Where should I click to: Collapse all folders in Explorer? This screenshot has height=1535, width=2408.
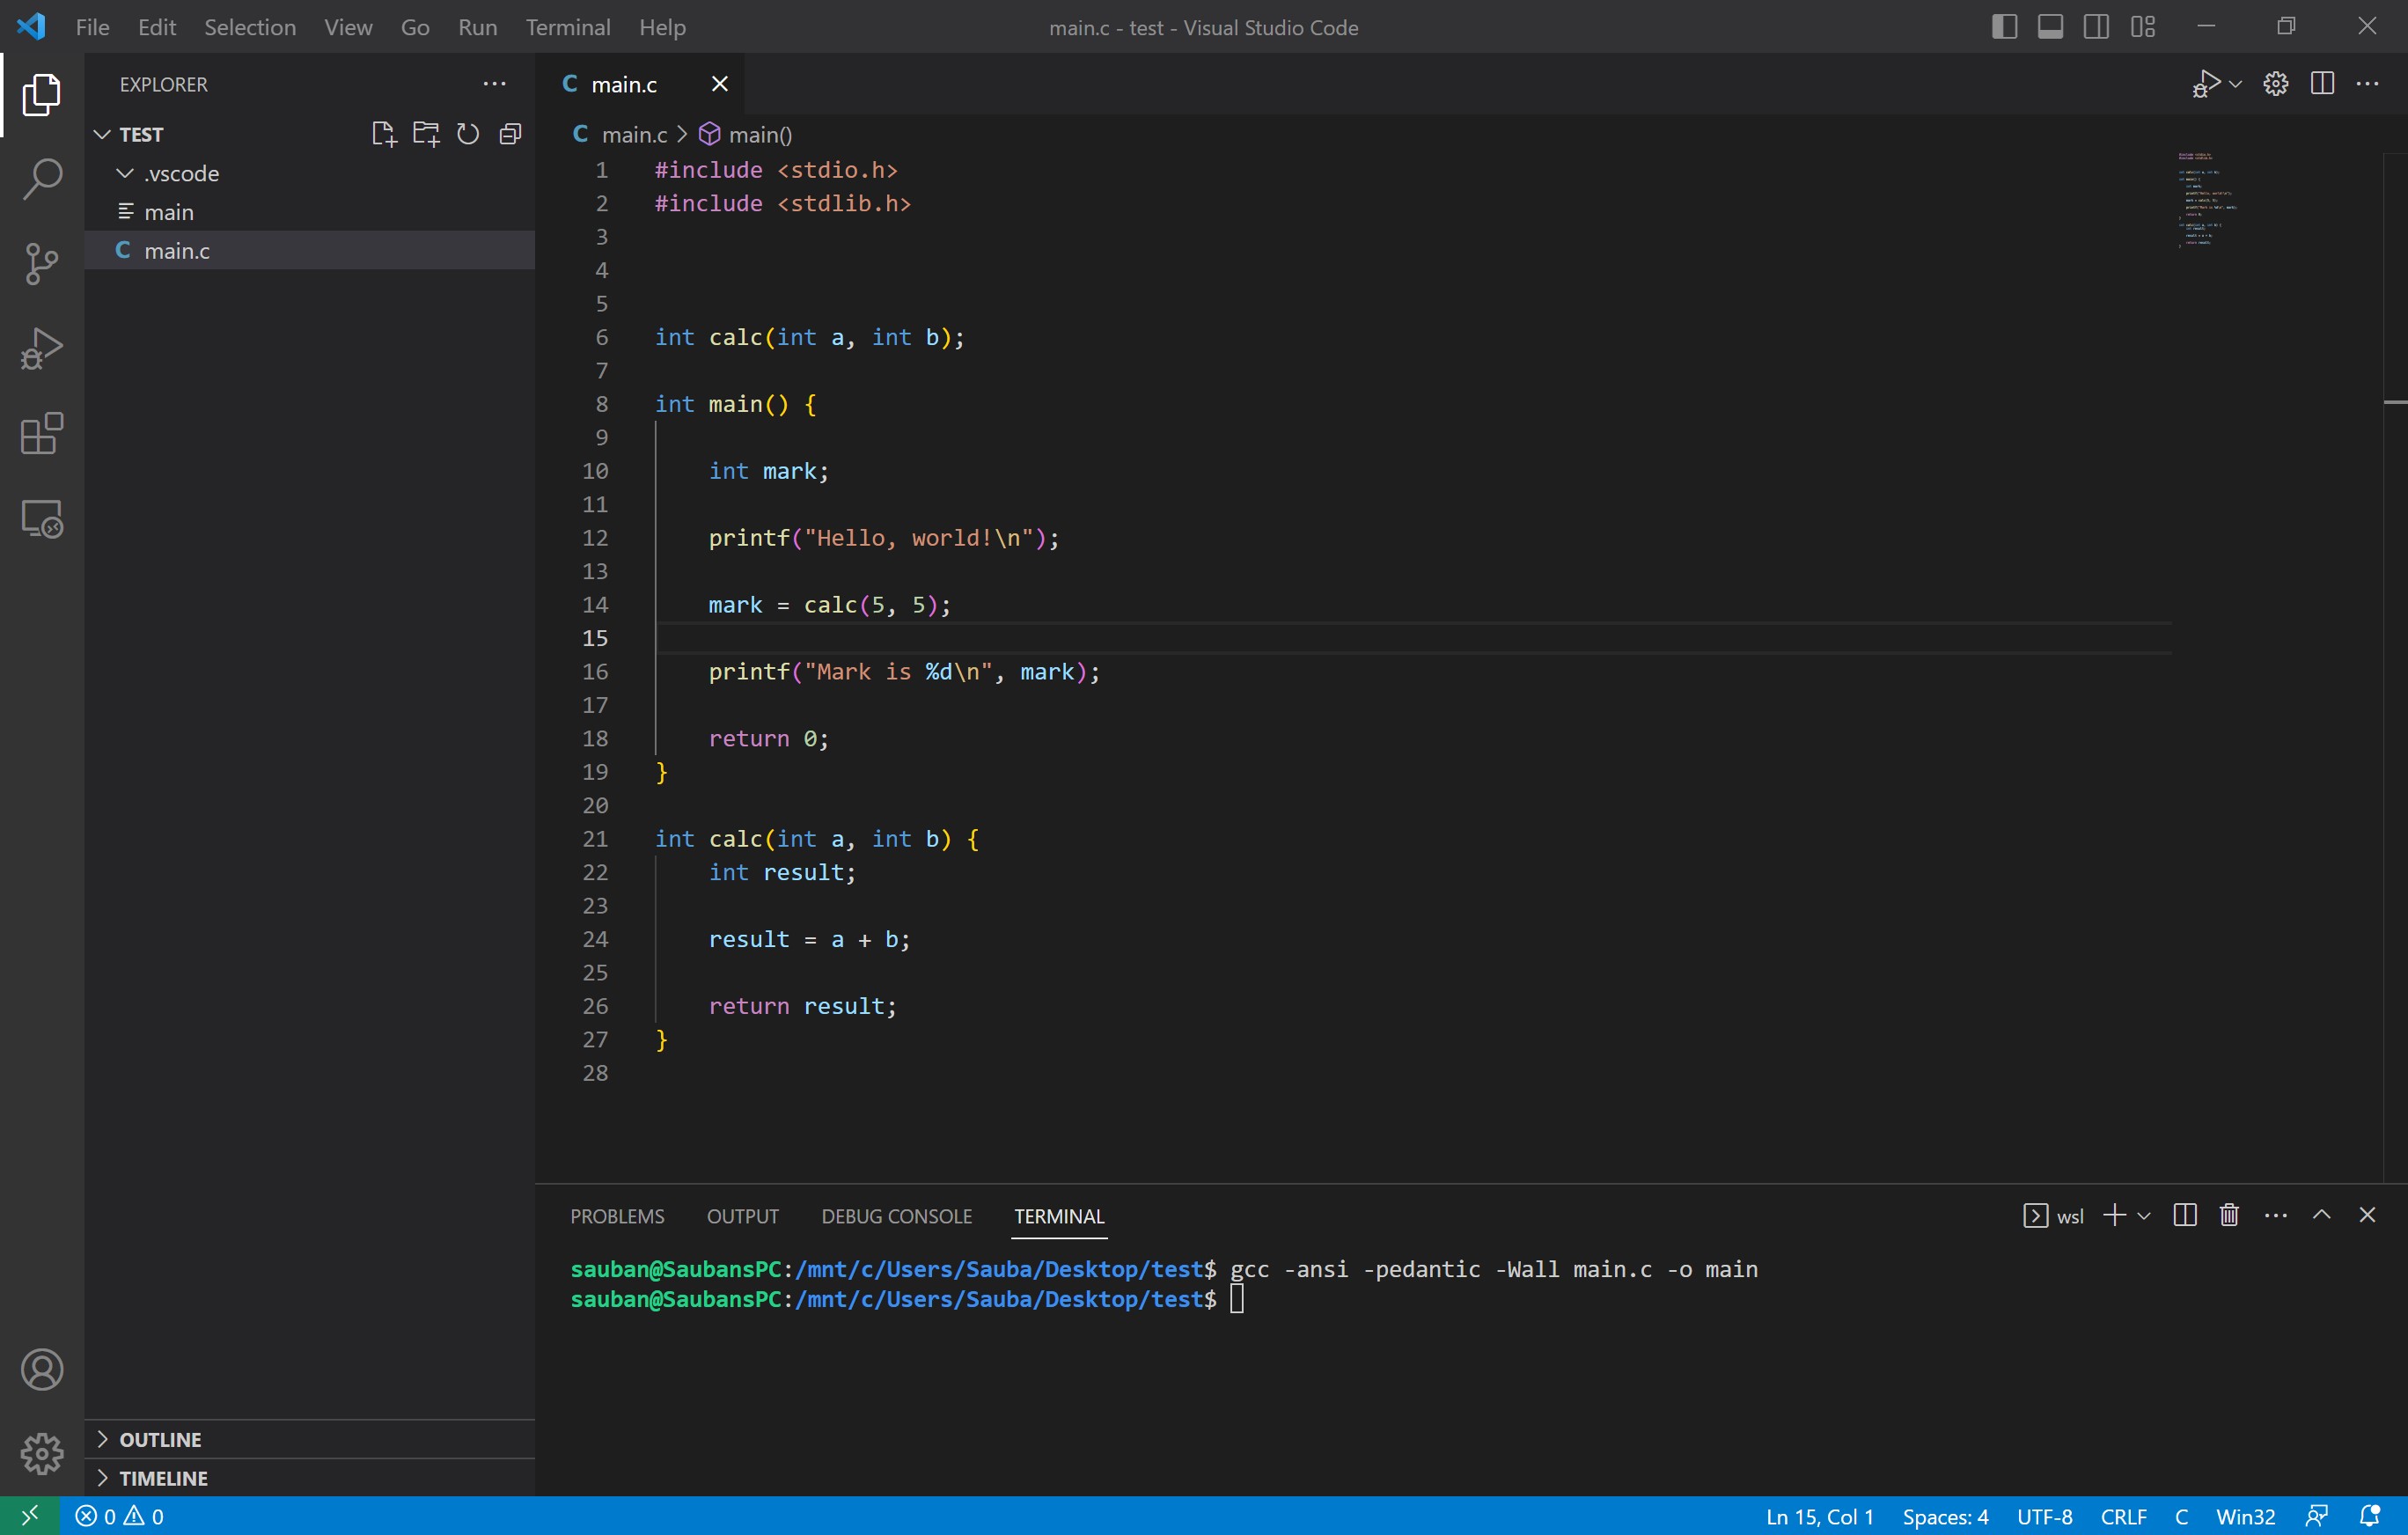(510, 134)
